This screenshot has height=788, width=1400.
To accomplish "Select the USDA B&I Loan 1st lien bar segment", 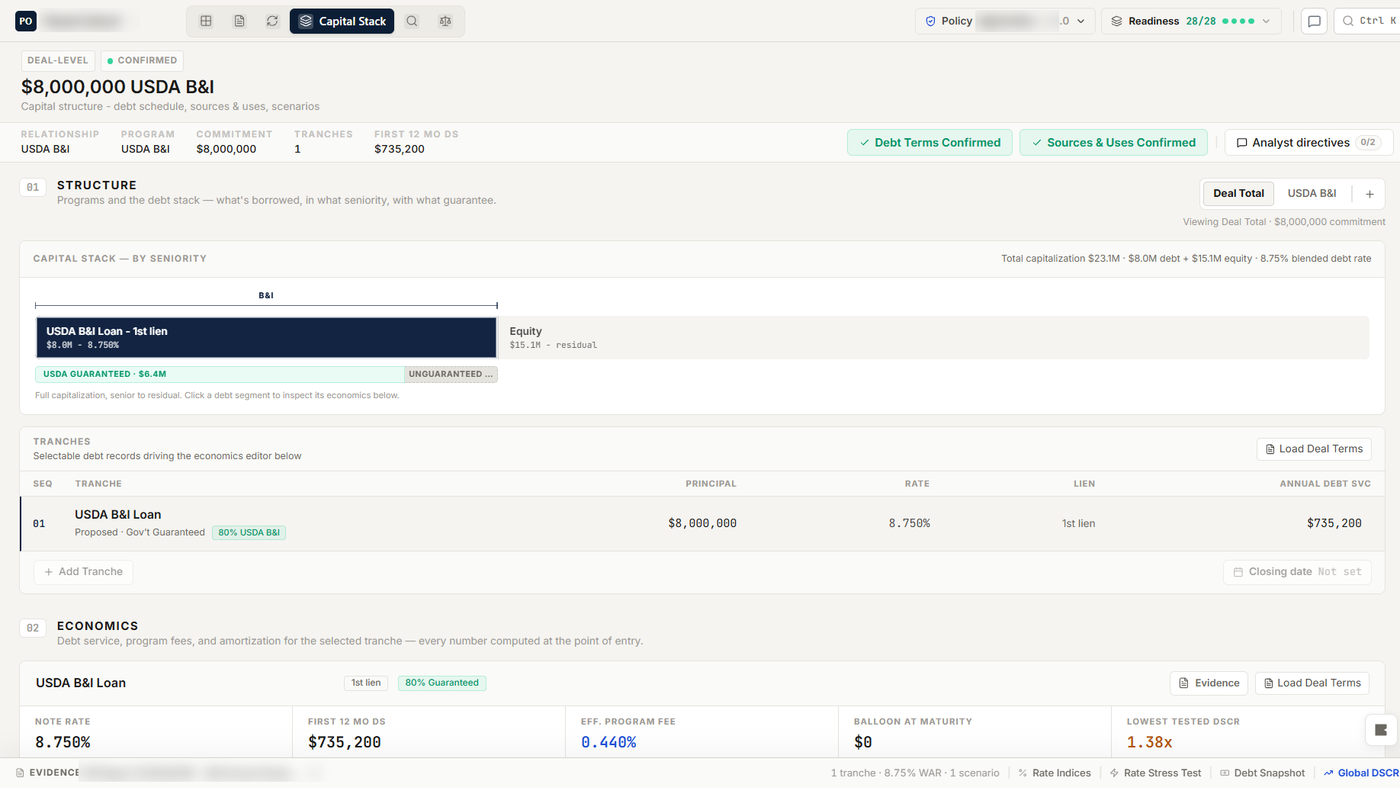I will point(266,338).
